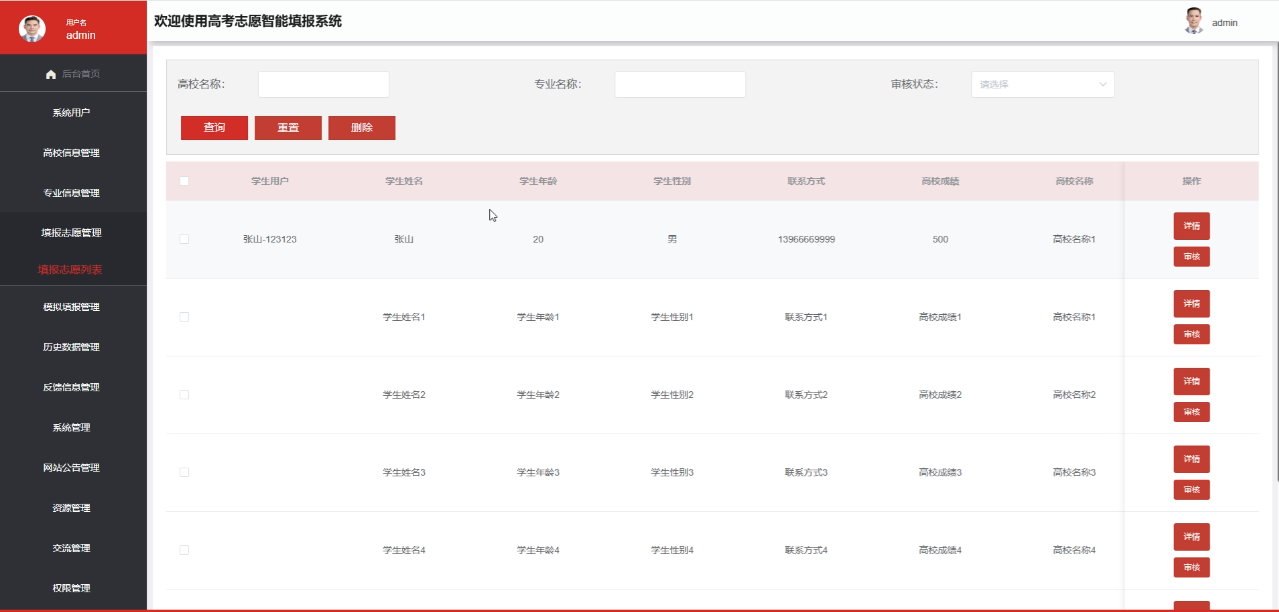Click the 重置 button
Image resolution: width=1279 pixels, height=612 pixels.
point(288,128)
